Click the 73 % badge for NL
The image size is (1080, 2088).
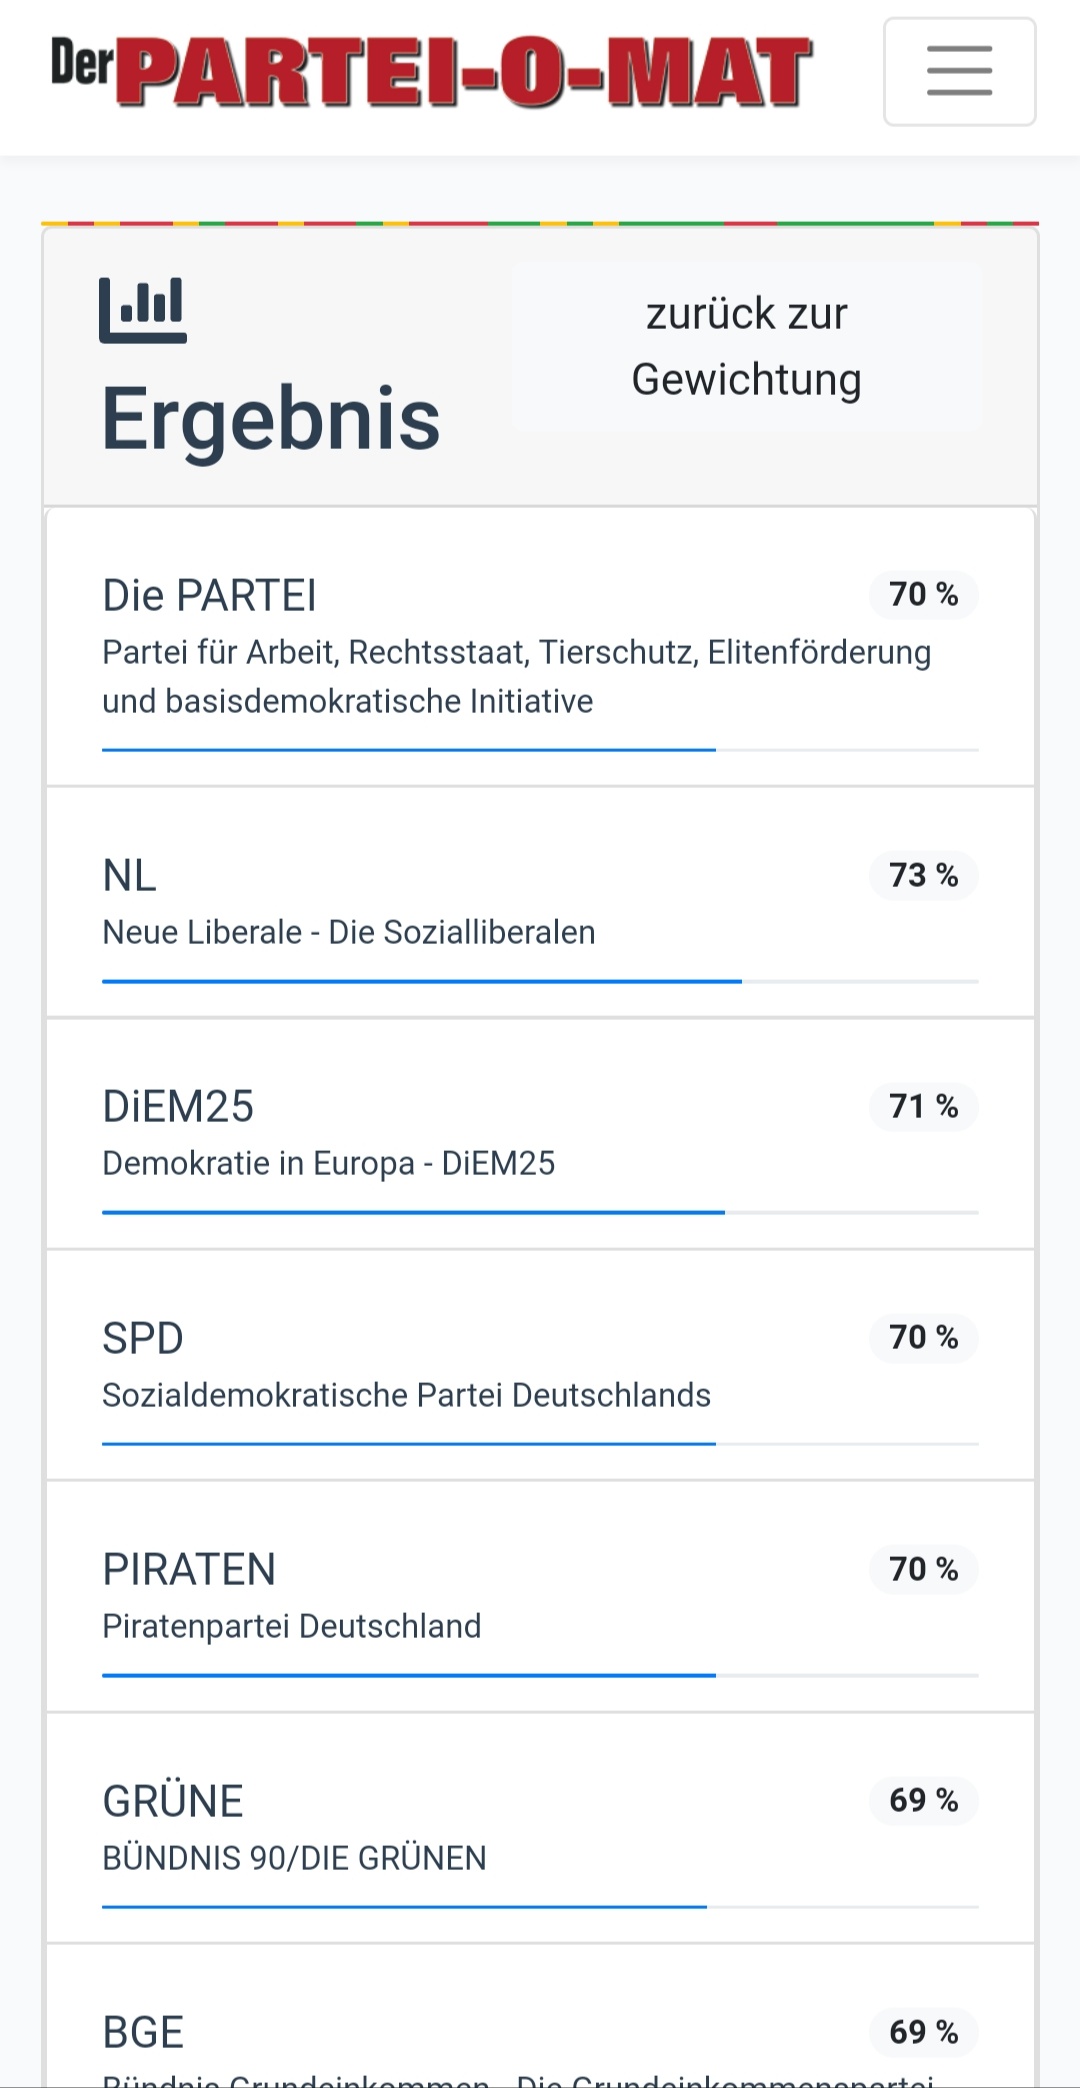(x=923, y=875)
